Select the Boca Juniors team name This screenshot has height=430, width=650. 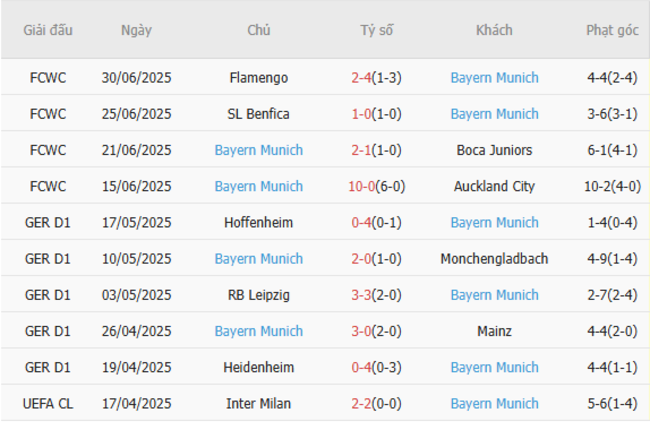tap(494, 150)
